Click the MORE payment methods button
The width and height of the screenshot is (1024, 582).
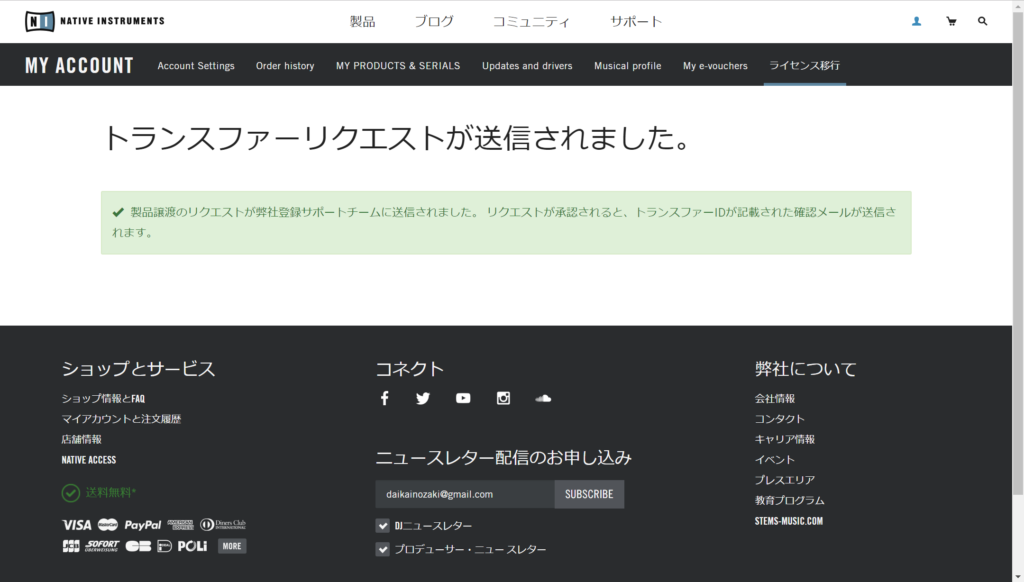pos(232,546)
